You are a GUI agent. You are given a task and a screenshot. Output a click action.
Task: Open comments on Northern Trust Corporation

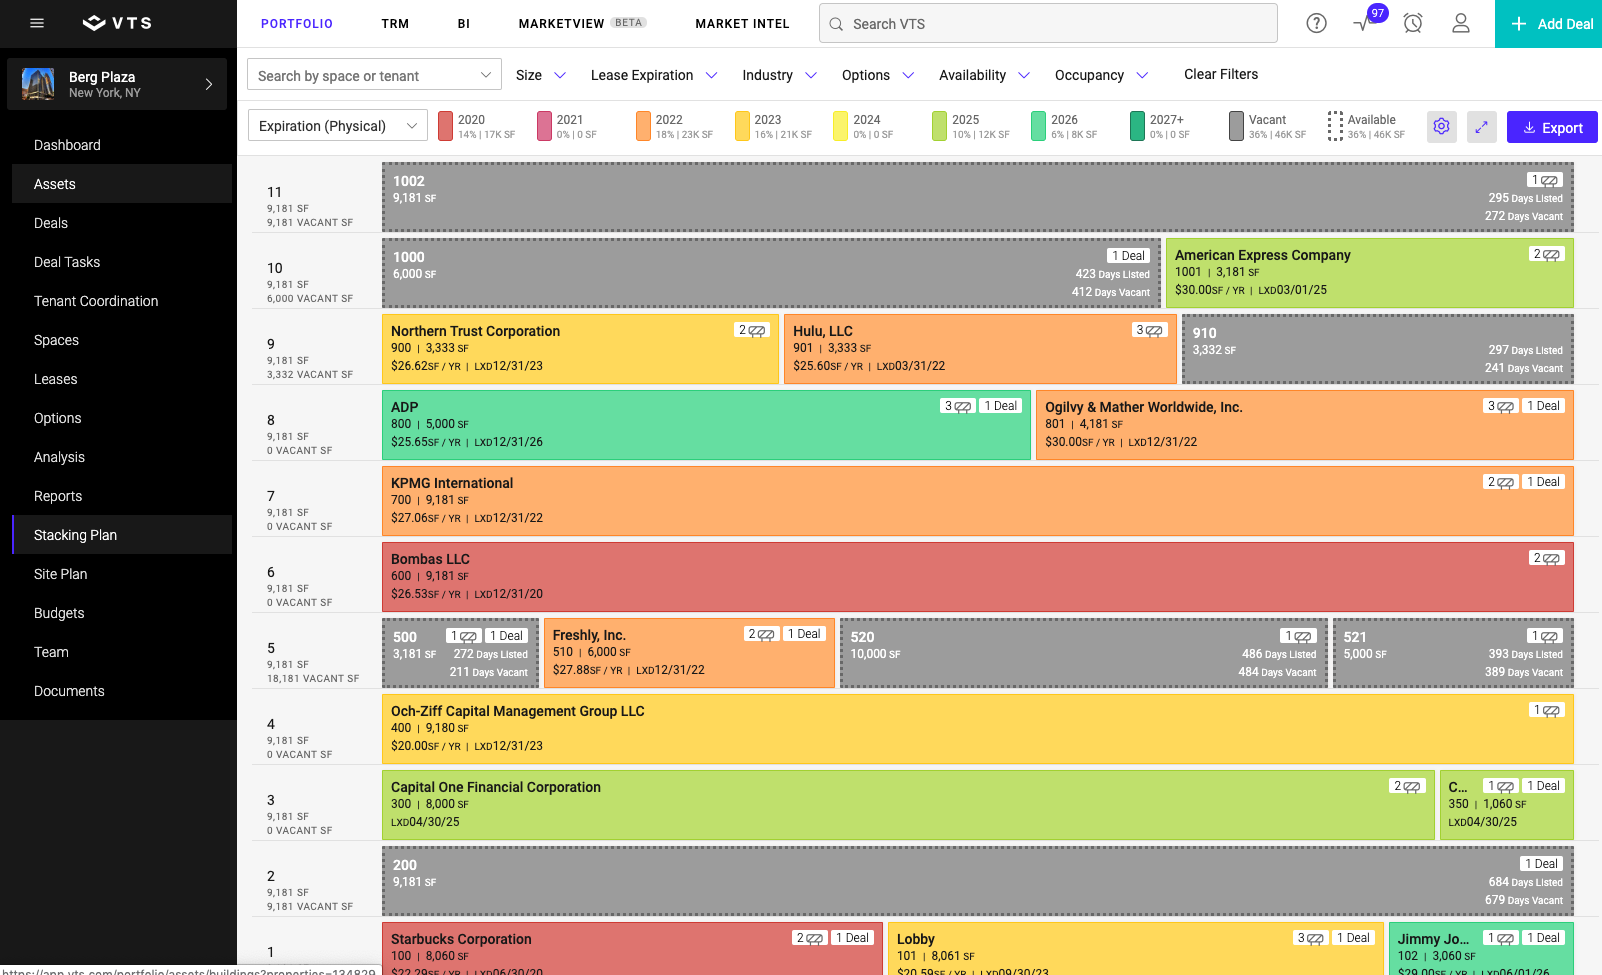coord(752,330)
